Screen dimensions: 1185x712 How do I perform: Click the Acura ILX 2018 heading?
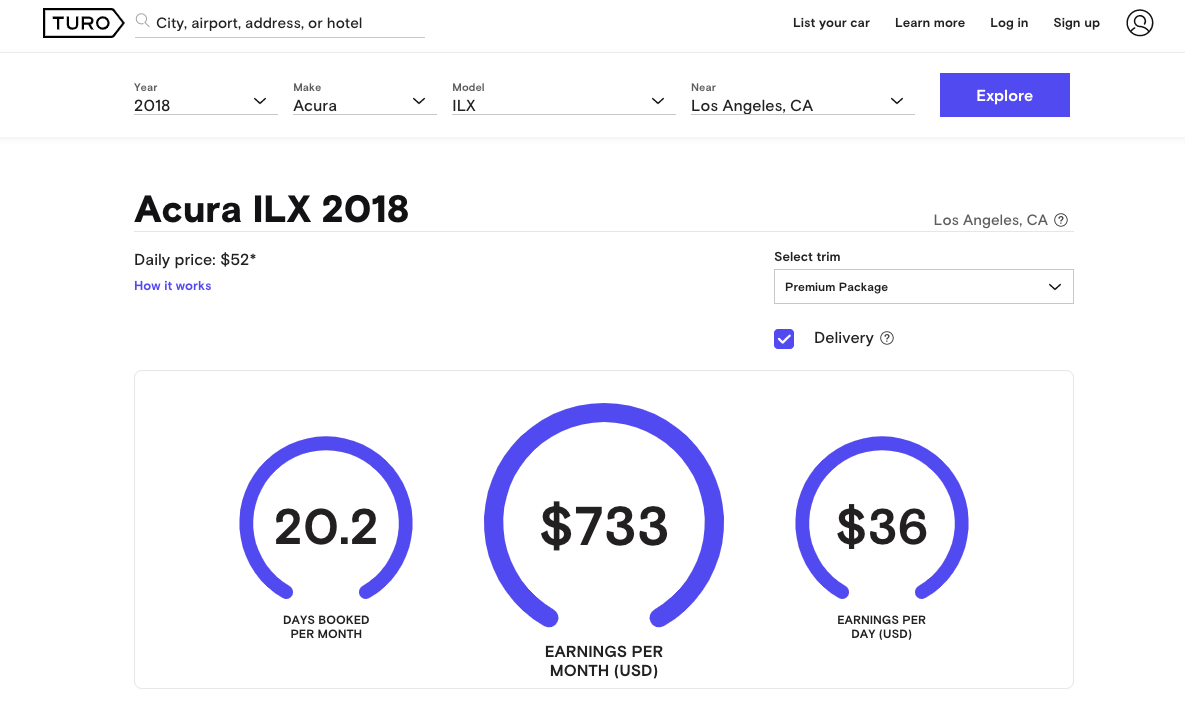click(x=271, y=209)
